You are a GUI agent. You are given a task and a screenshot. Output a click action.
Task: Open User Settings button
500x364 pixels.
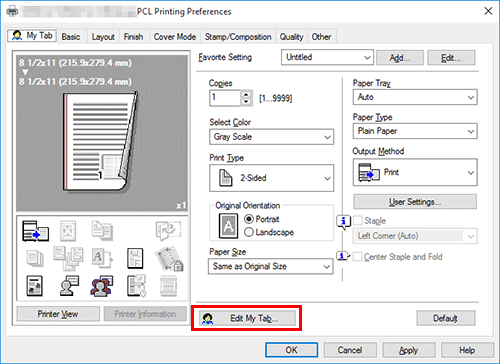415,202
